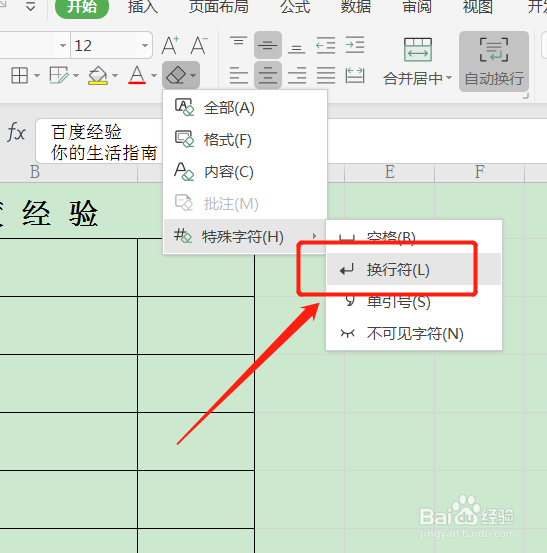The width and height of the screenshot is (547, 553).
Task: Open the font color dropdown arrow
Action: tap(154, 75)
